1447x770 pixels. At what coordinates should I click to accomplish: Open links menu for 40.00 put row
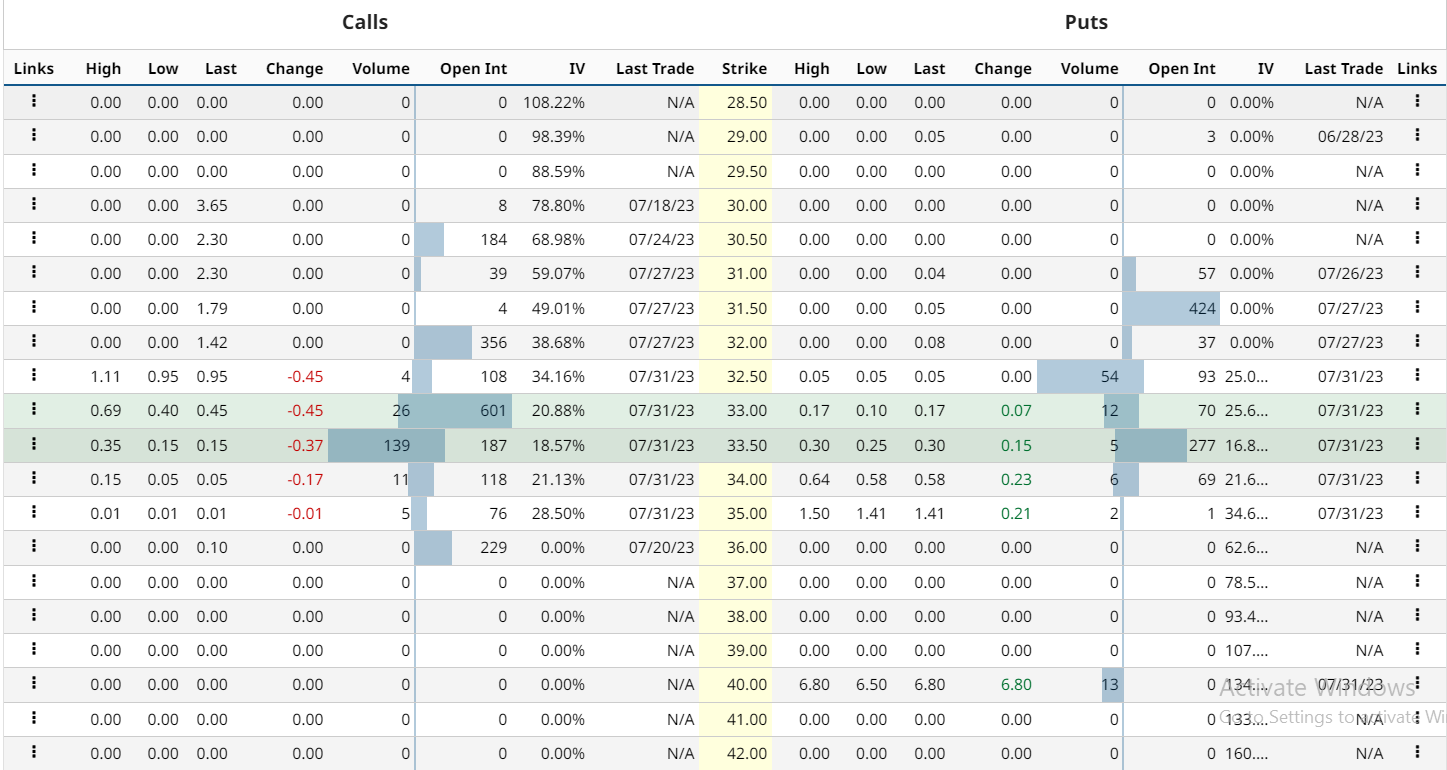pos(1417,683)
